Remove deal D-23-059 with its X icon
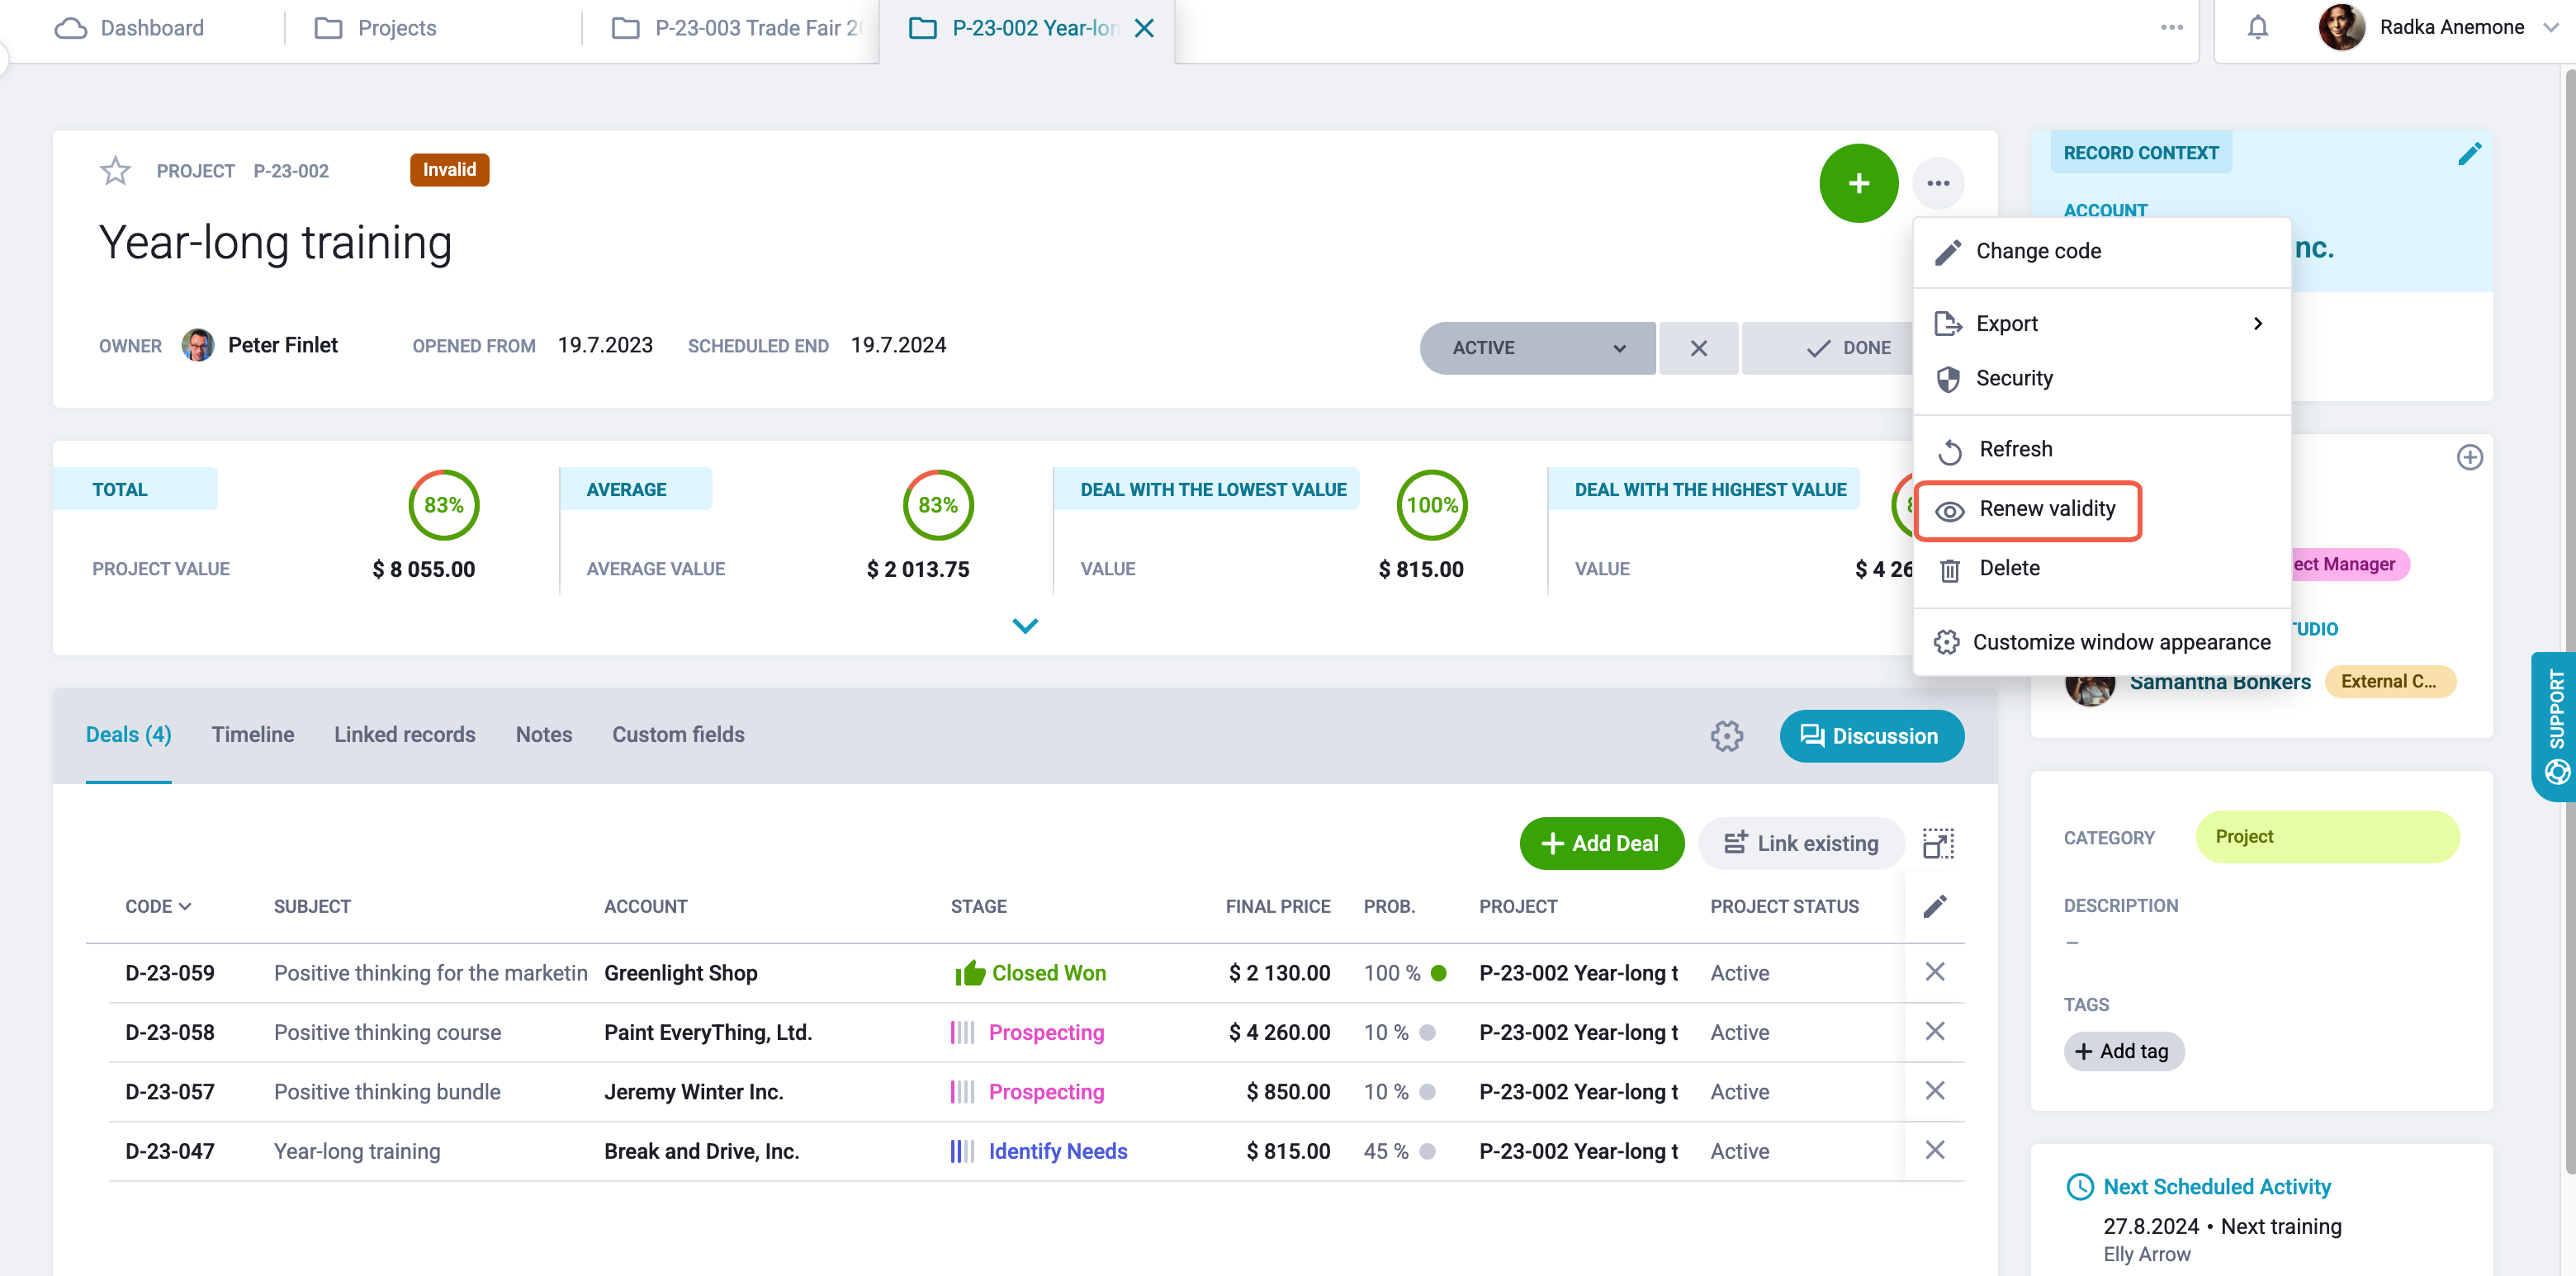The height and width of the screenshot is (1276, 2576). (1935, 972)
